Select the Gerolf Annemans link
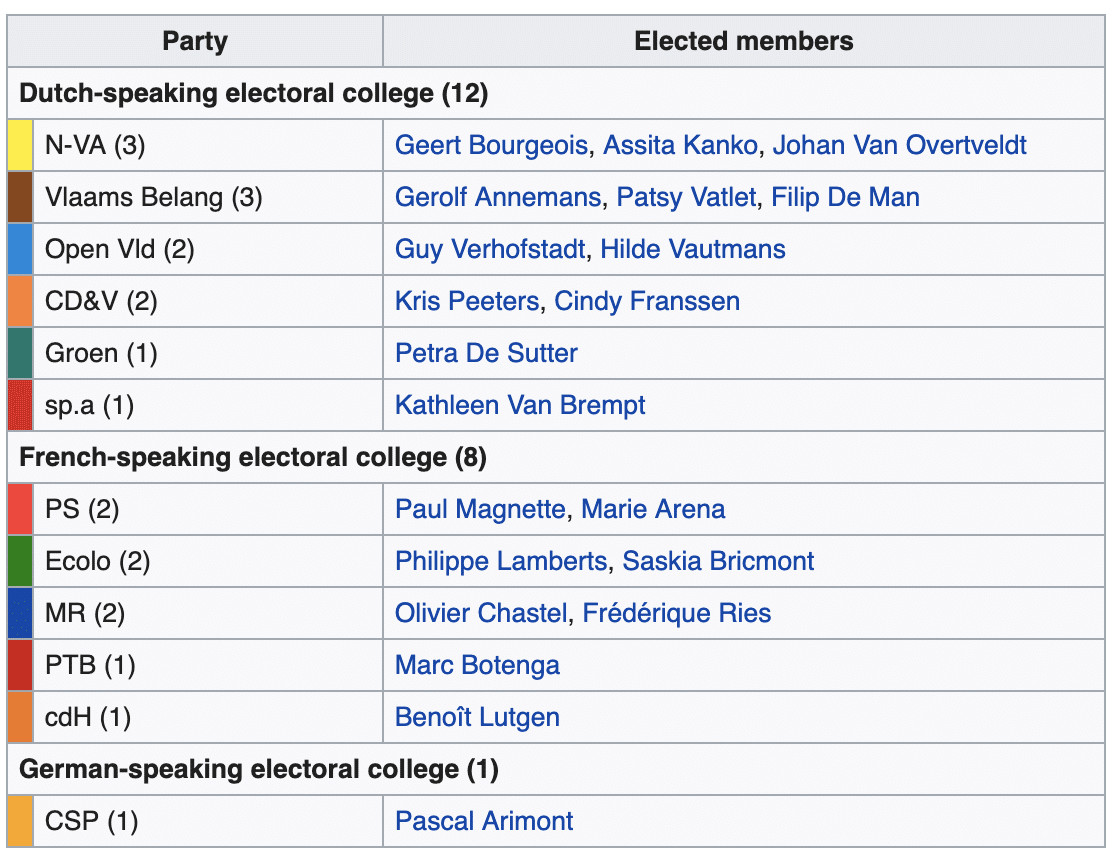 pos(498,198)
